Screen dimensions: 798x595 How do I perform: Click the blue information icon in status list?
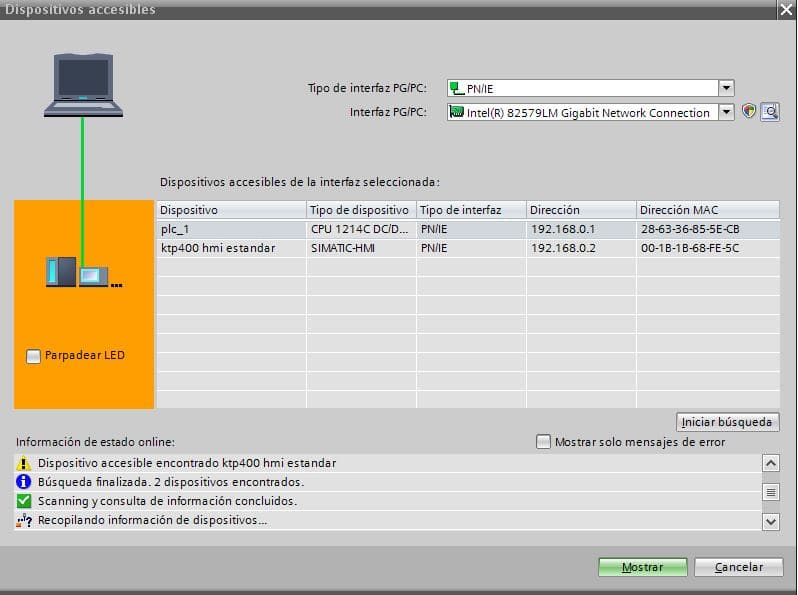click(24, 482)
